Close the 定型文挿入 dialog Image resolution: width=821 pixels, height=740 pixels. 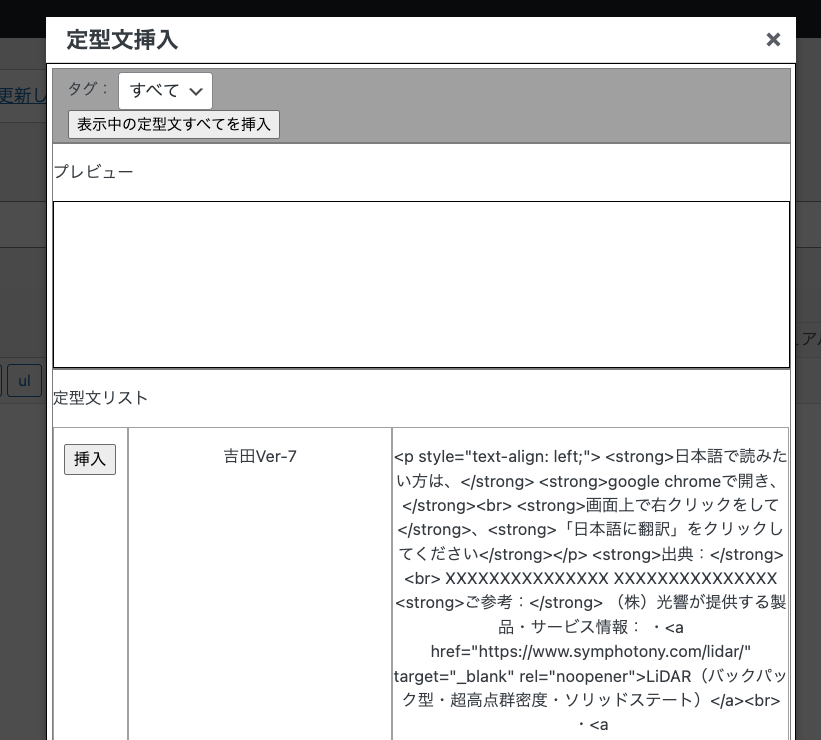pos(772,40)
